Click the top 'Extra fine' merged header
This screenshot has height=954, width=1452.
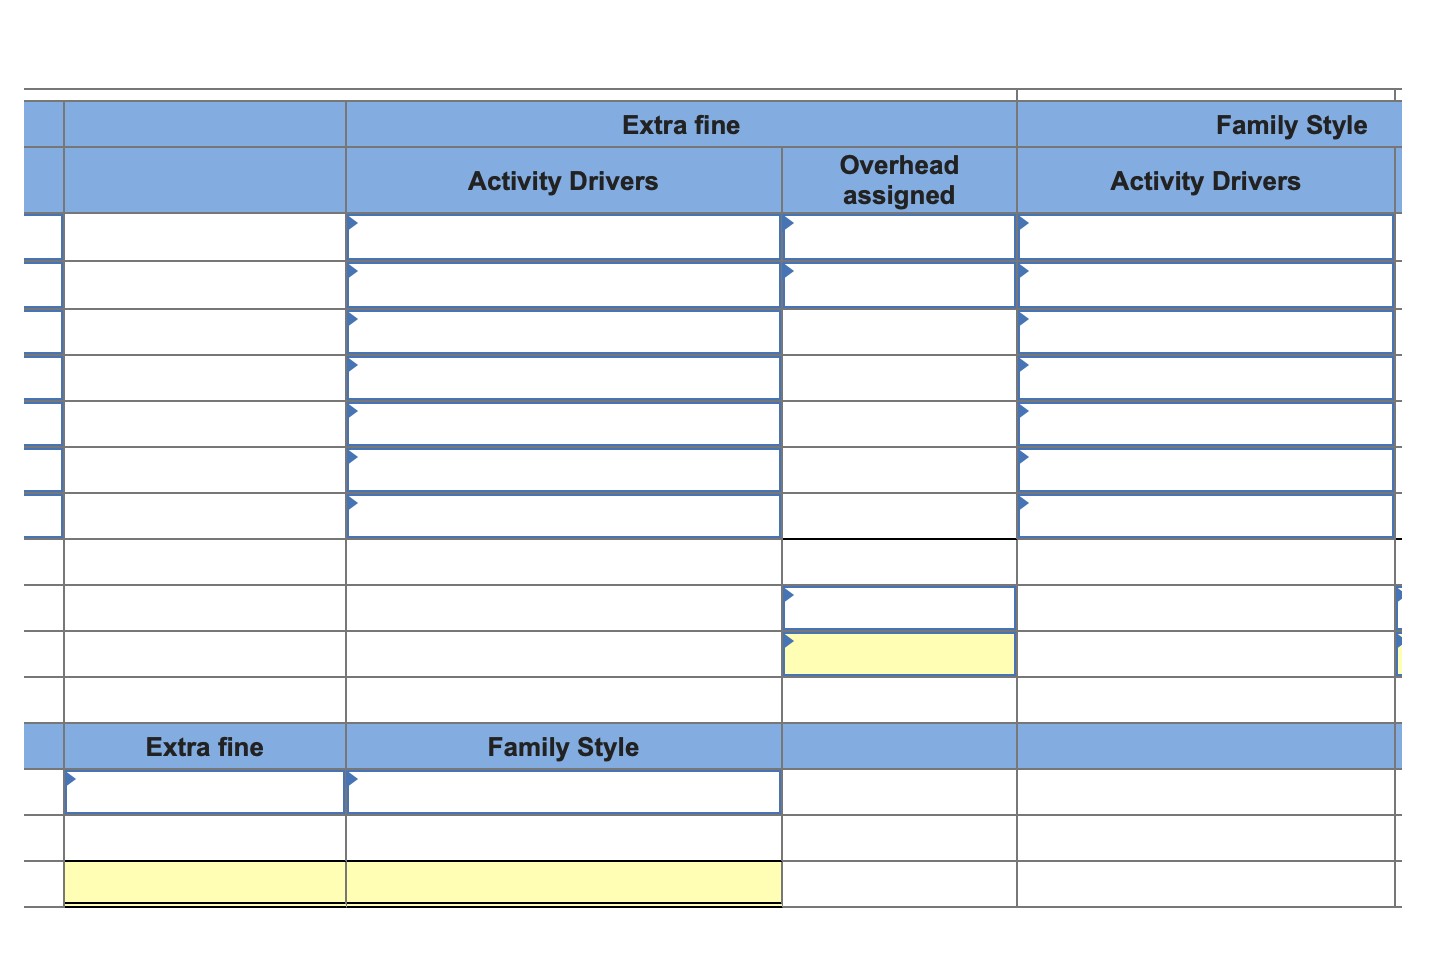(681, 125)
